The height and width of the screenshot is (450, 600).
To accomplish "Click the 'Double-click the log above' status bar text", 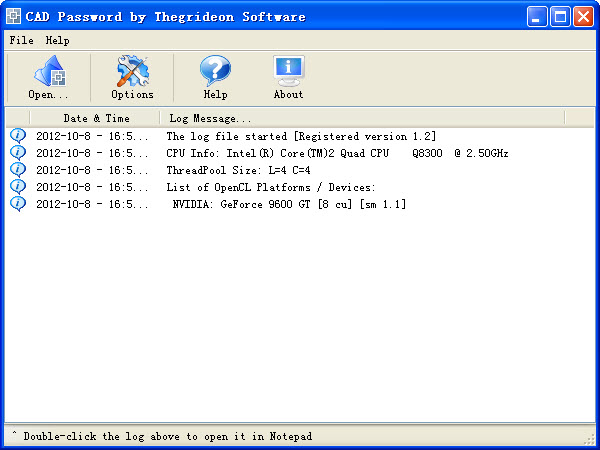I will point(168,436).
